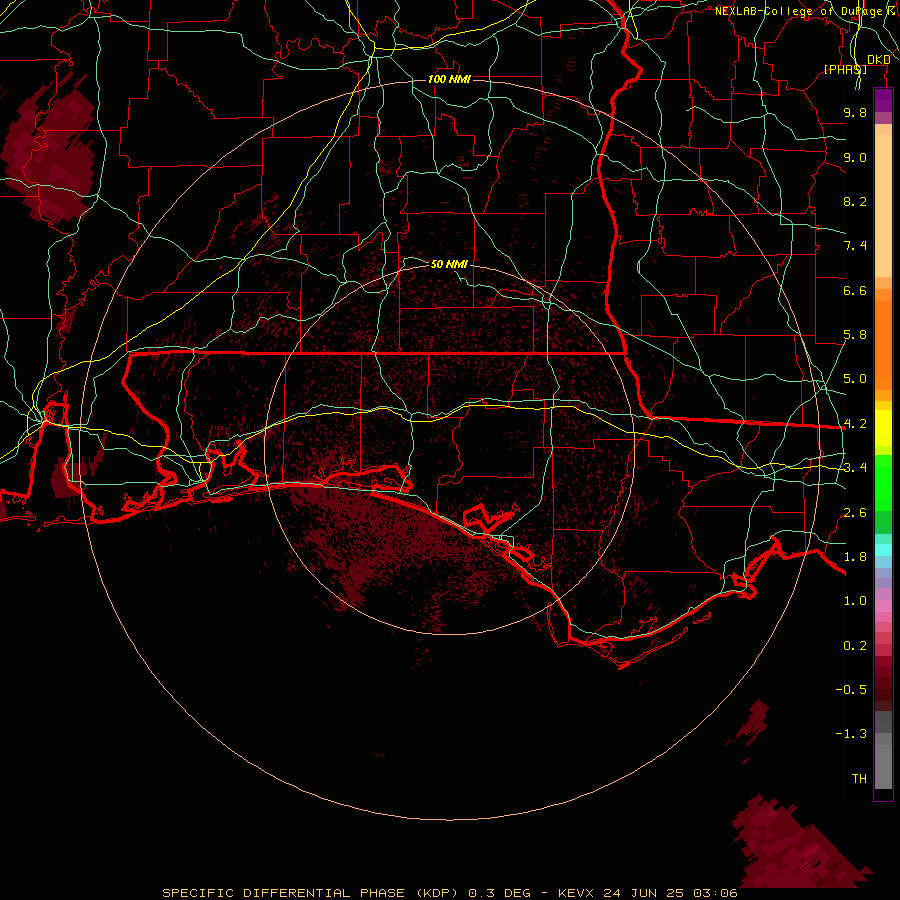
Task: Select the 5.0 color scale value
Action: point(855,379)
